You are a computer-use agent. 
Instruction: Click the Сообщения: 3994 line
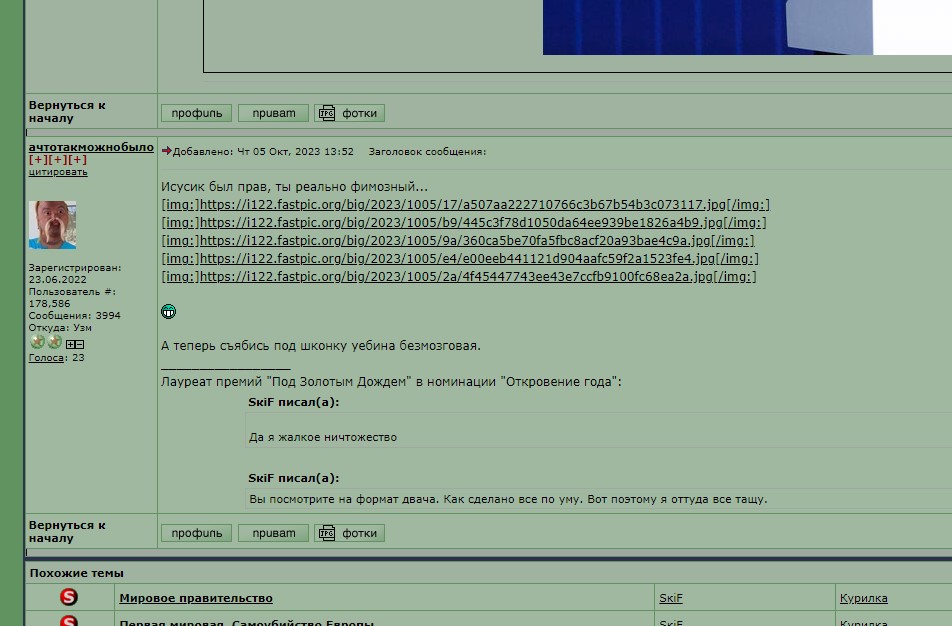(75, 316)
